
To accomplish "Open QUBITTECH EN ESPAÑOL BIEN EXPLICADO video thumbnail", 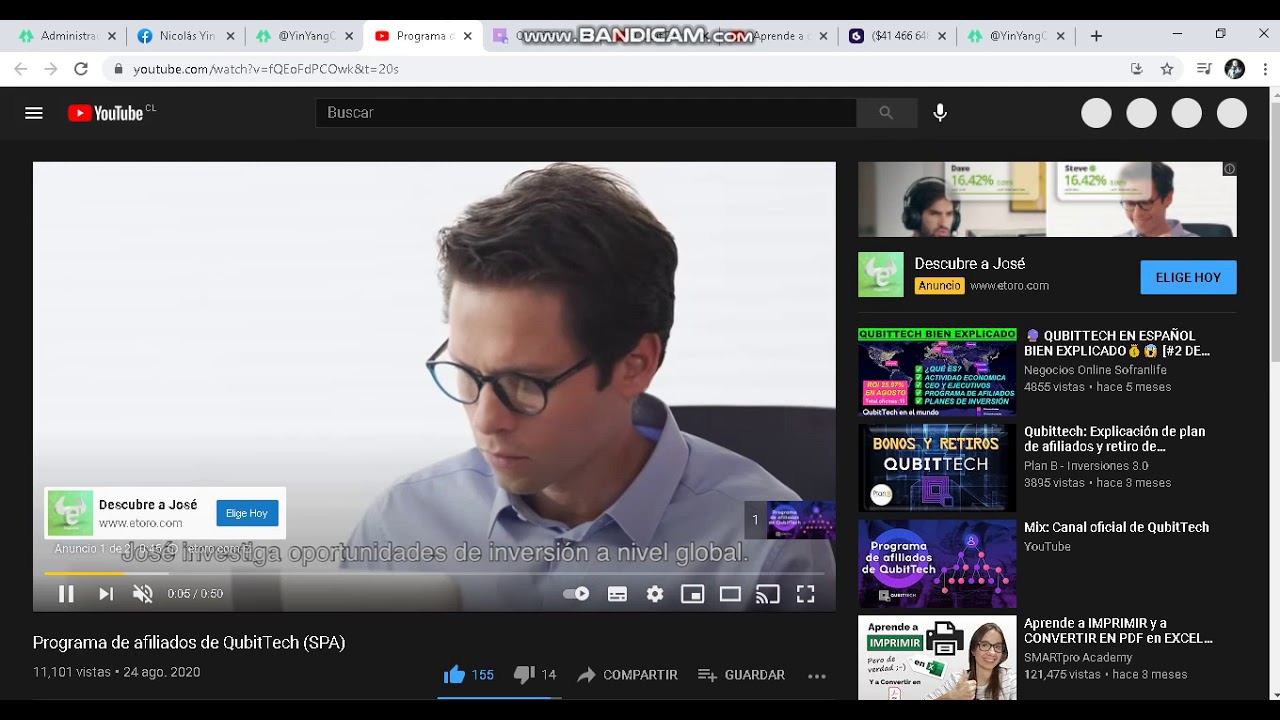I will click(937, 372).
